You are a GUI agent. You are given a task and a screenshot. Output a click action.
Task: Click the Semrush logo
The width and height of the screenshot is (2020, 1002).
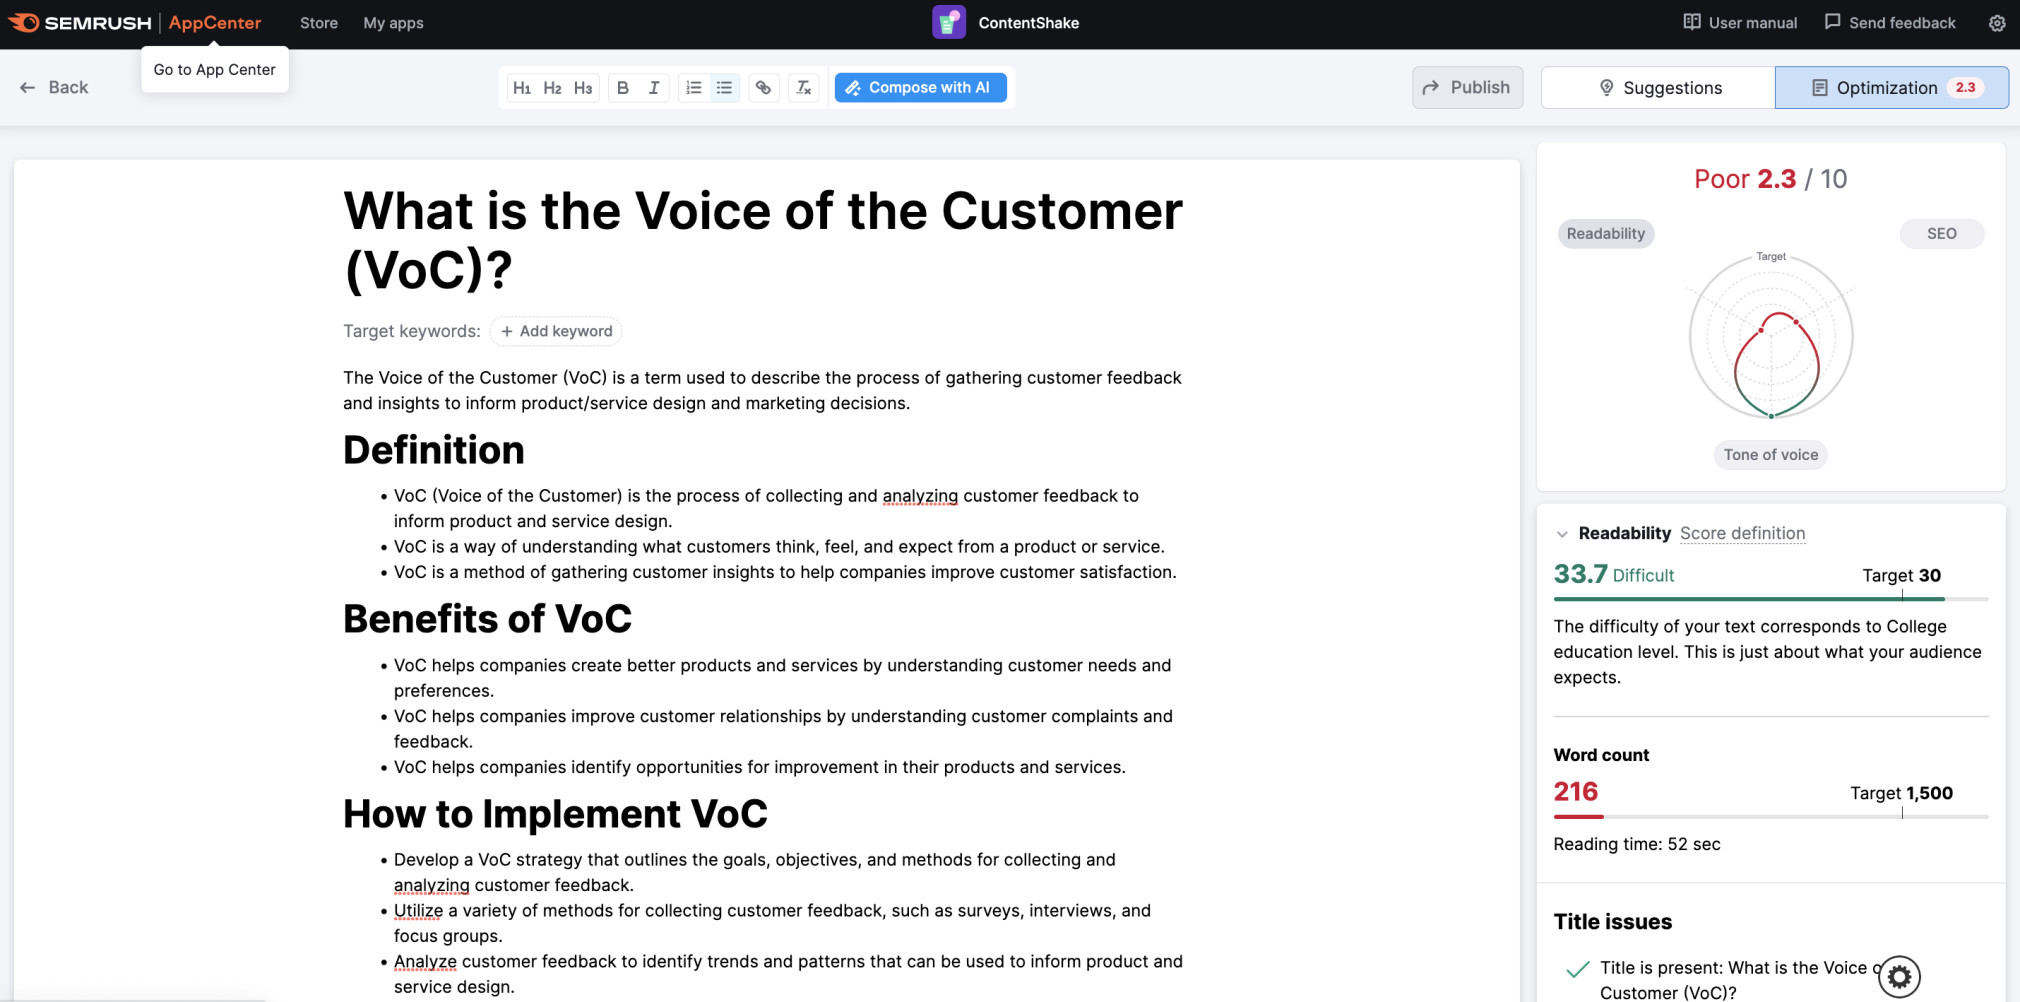[80, 23]
